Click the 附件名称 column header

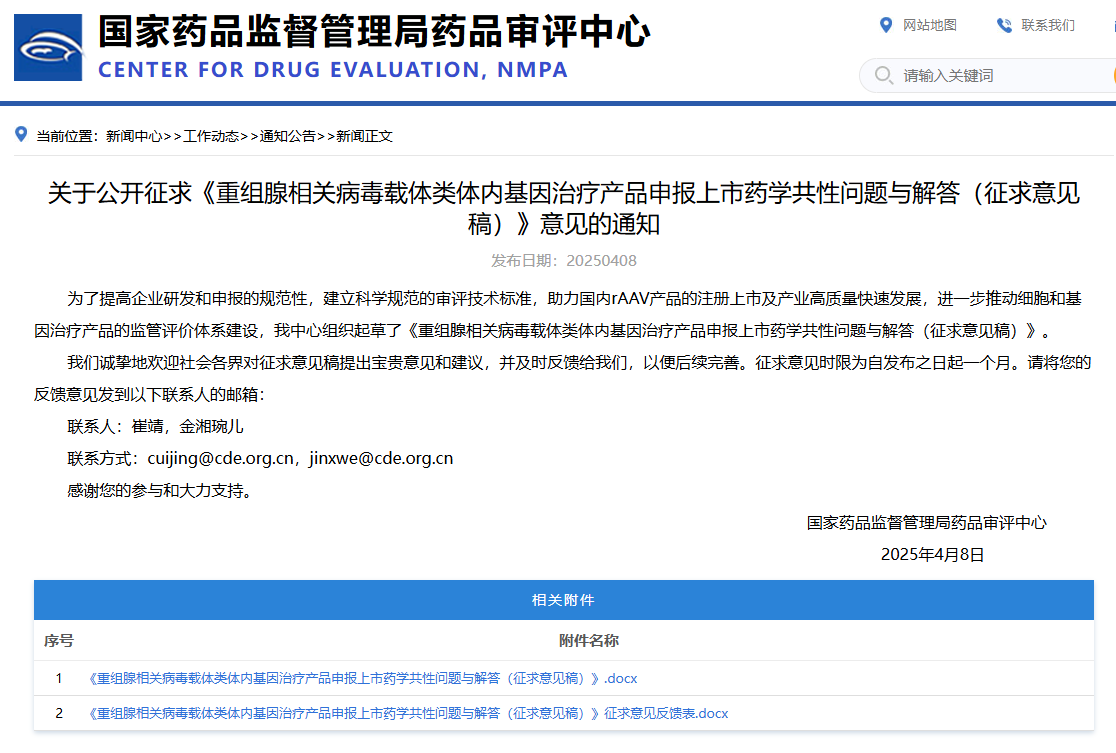tap(588, 640)
